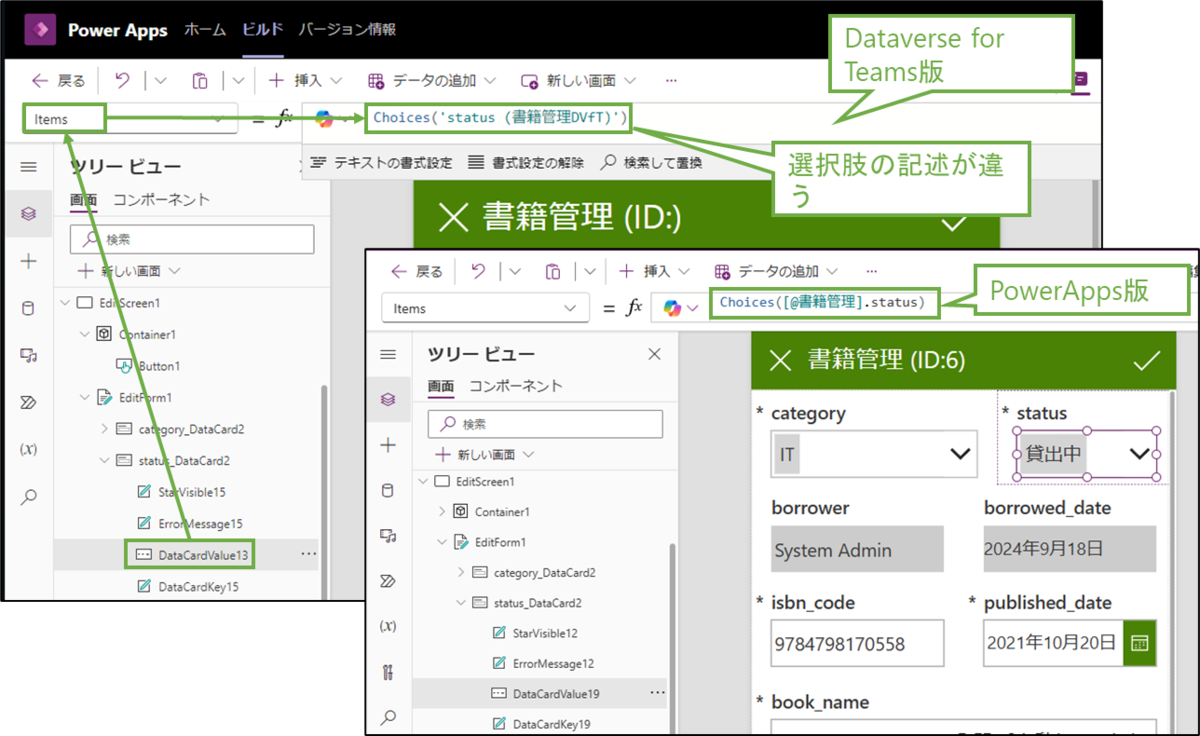This screenshot has height=736, width=1200.
Task: Click the Power Automate icon in back sidebar
Action: point(28,402)
